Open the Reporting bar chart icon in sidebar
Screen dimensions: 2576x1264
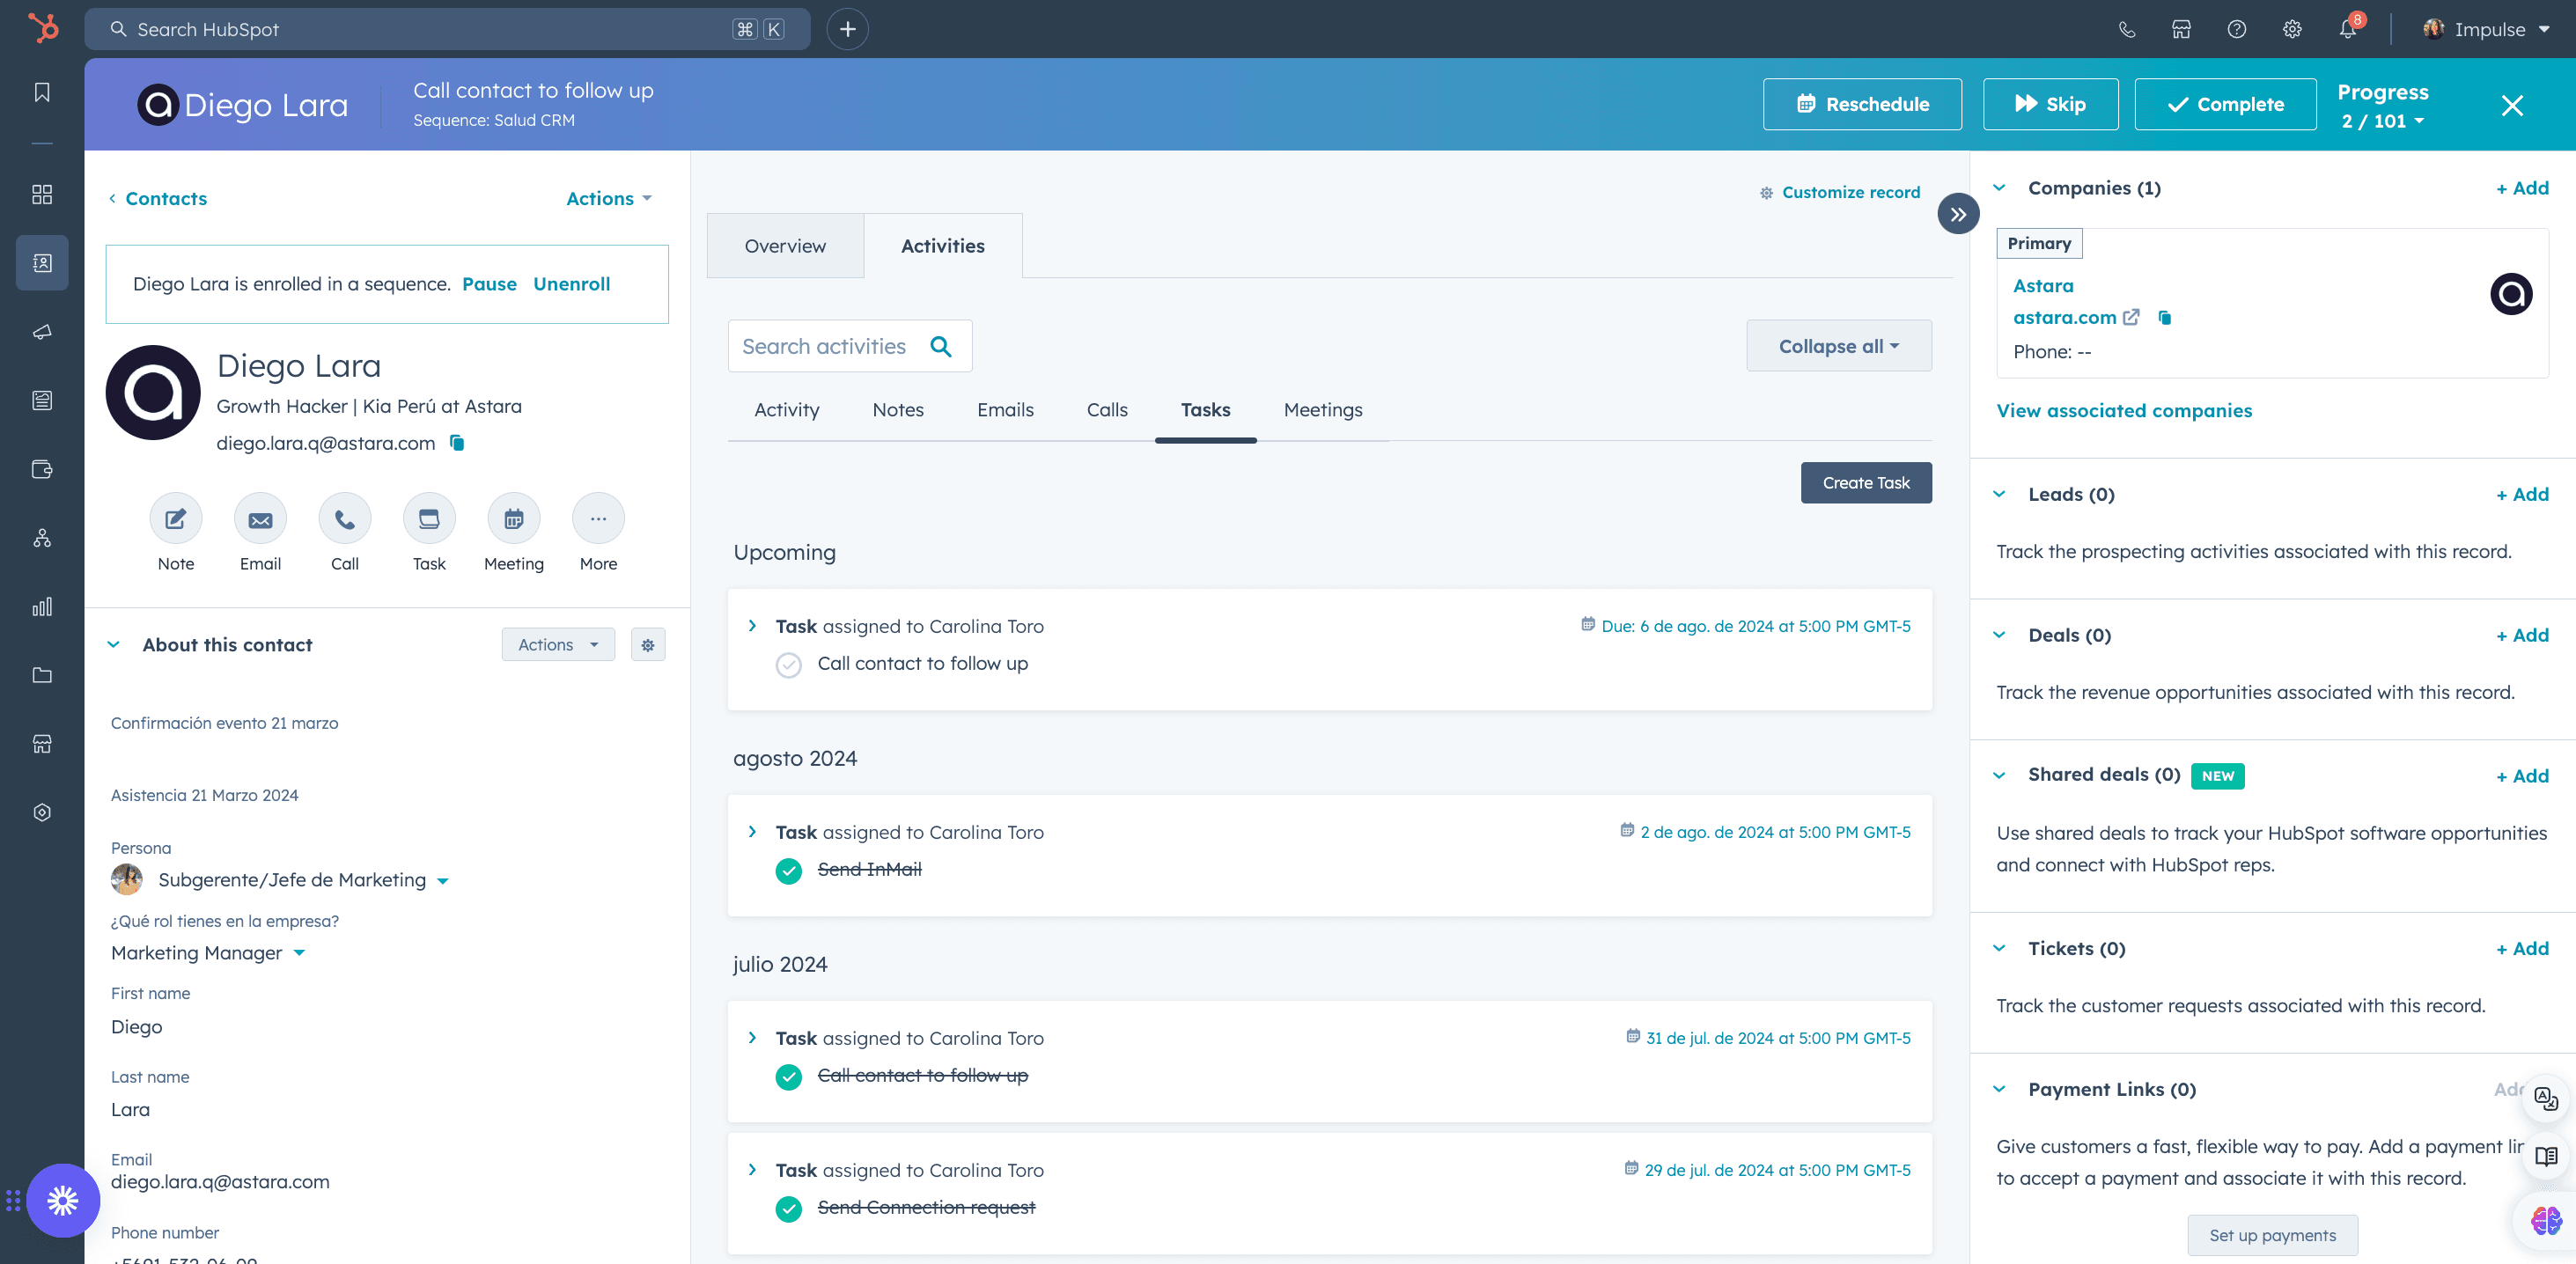[x=42, y=607]
